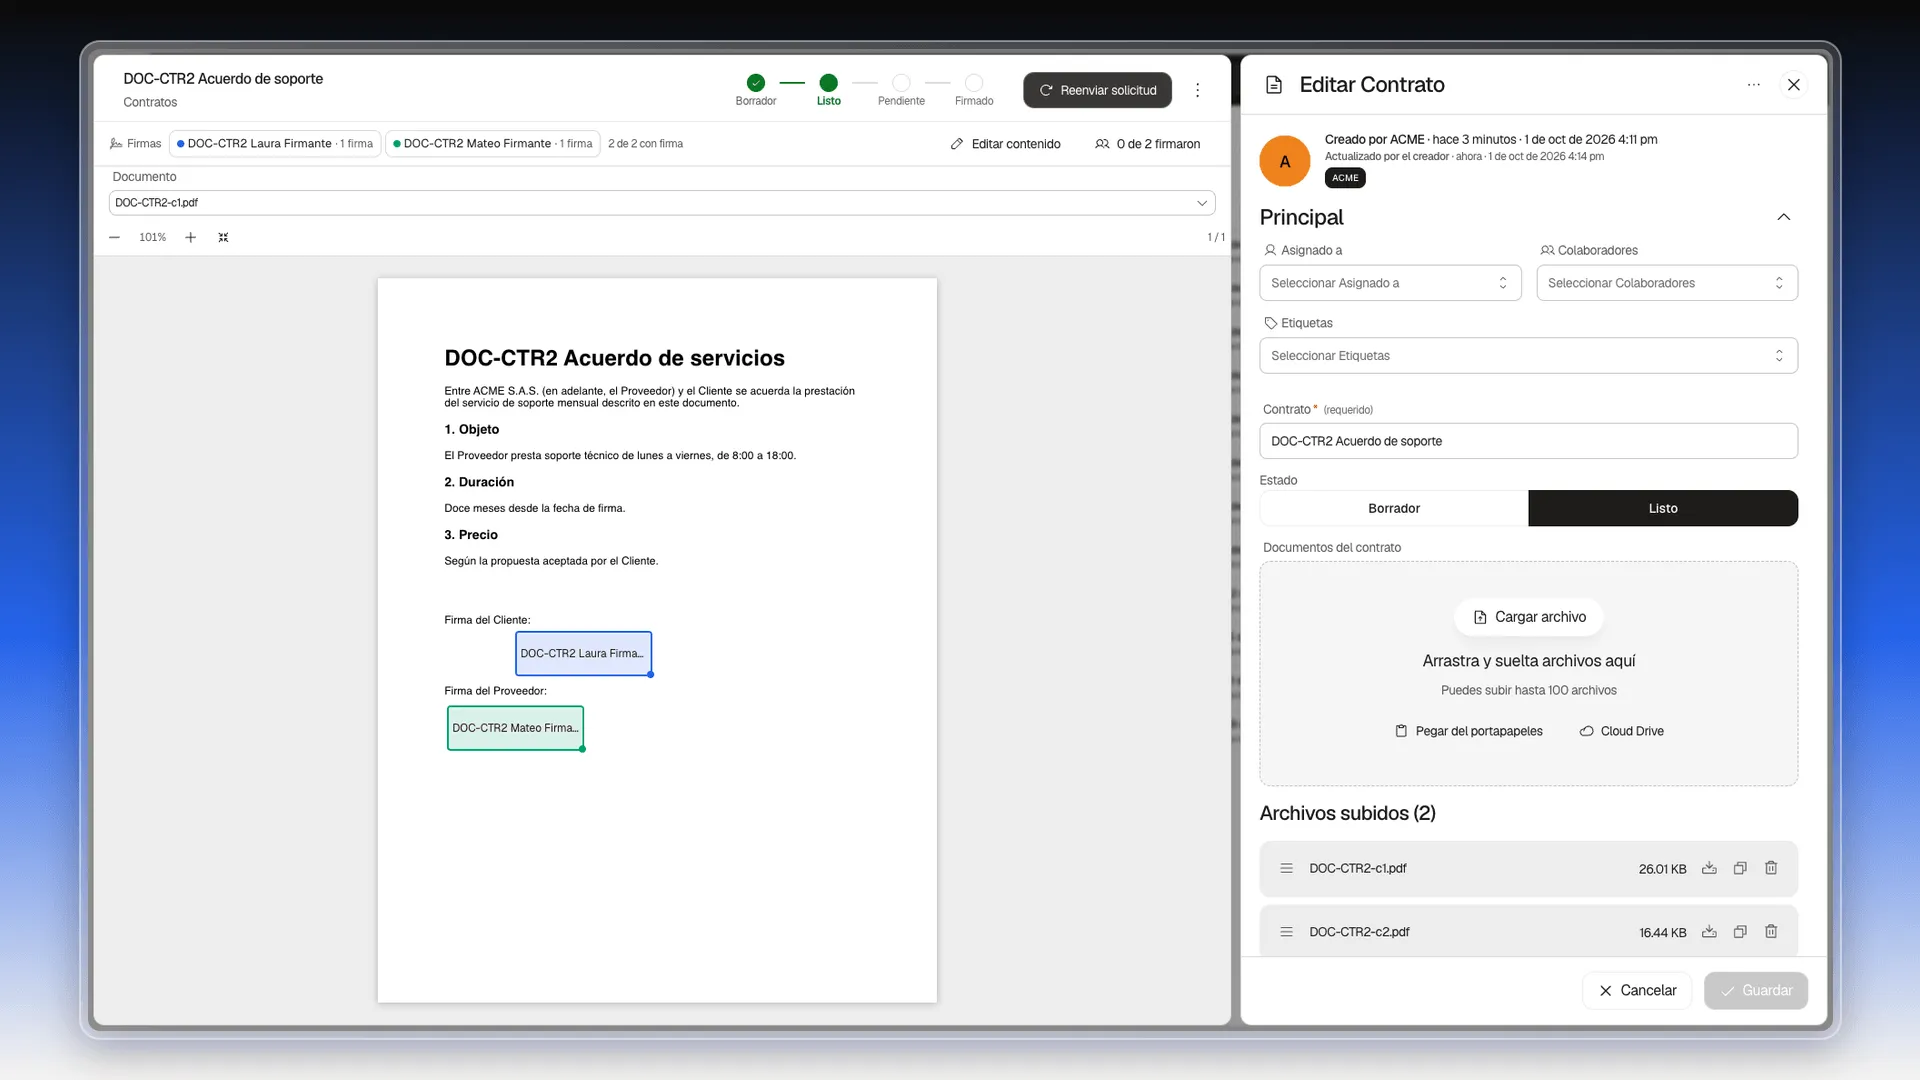Click the 0 de 2 firmaron indicator
1920x1080 pixels.
pyautogui.click(x=1147, y=144)
